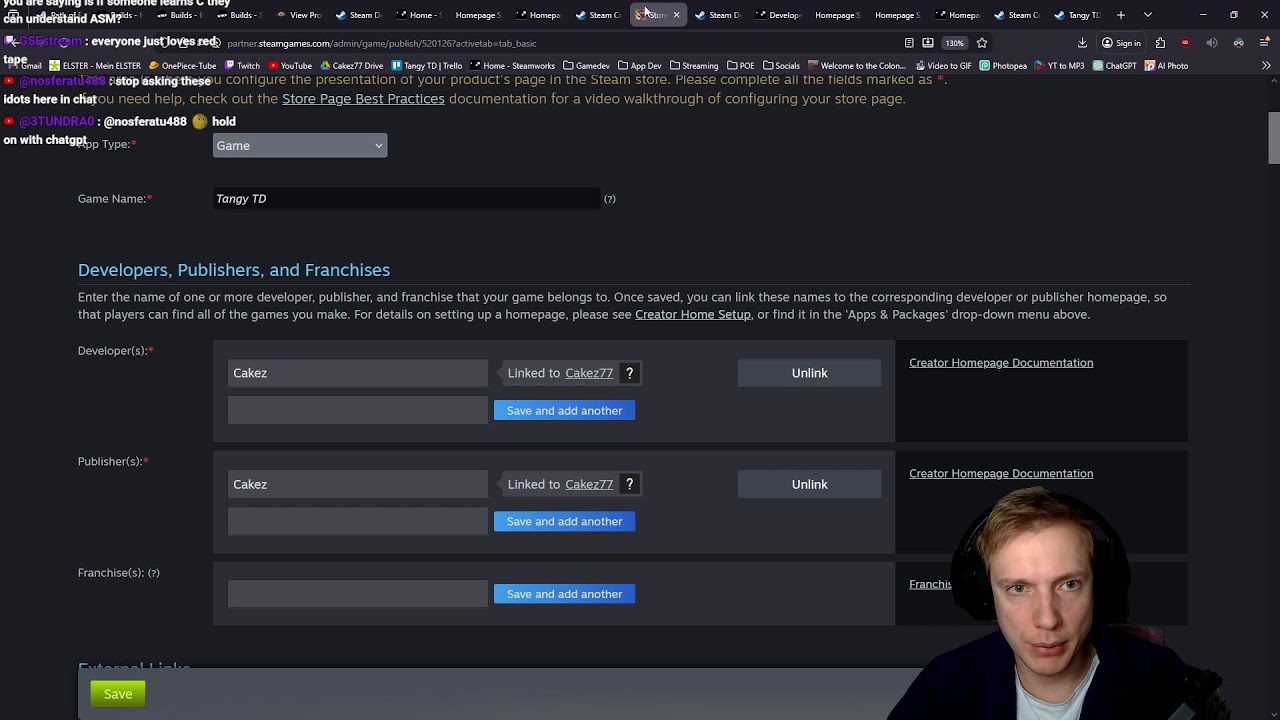The height and width of the screenshot is (720, 1280).
Task: Open the Home - Steamworks bookmark
Action: [512, 66]
